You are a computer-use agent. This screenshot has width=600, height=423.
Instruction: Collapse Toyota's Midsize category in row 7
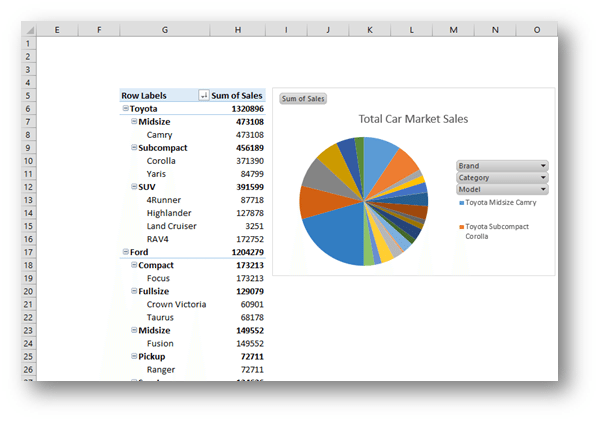pyautogui.click(x=134, y=121)
